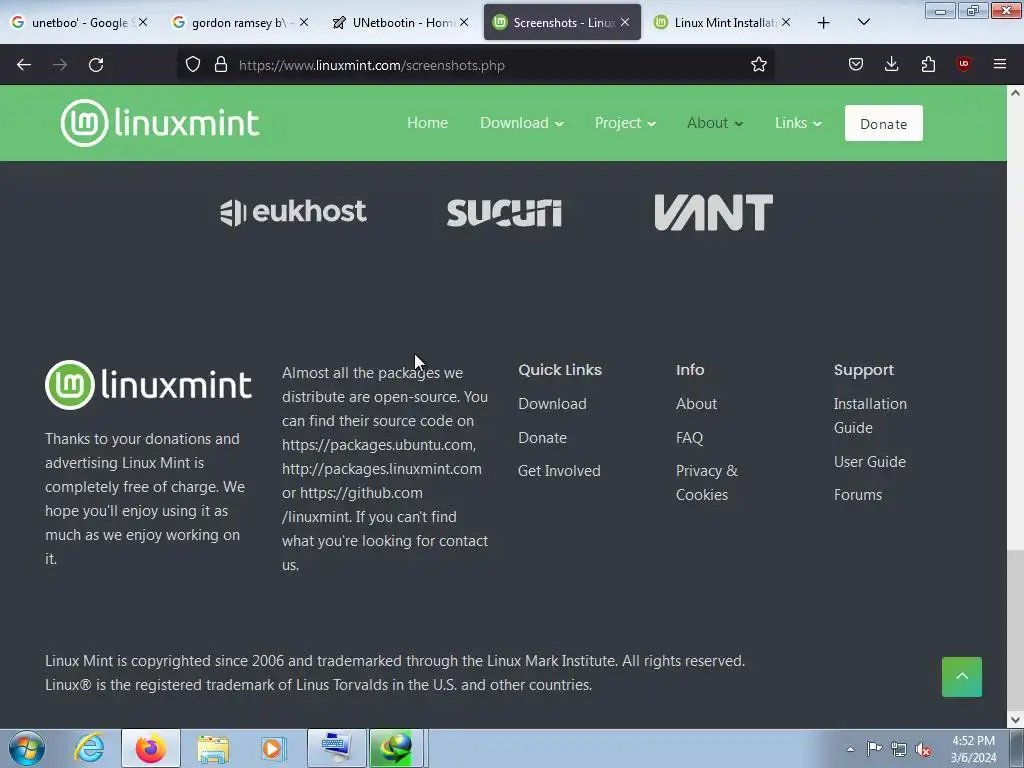Open the network tray icon

[x=899, y=749]
